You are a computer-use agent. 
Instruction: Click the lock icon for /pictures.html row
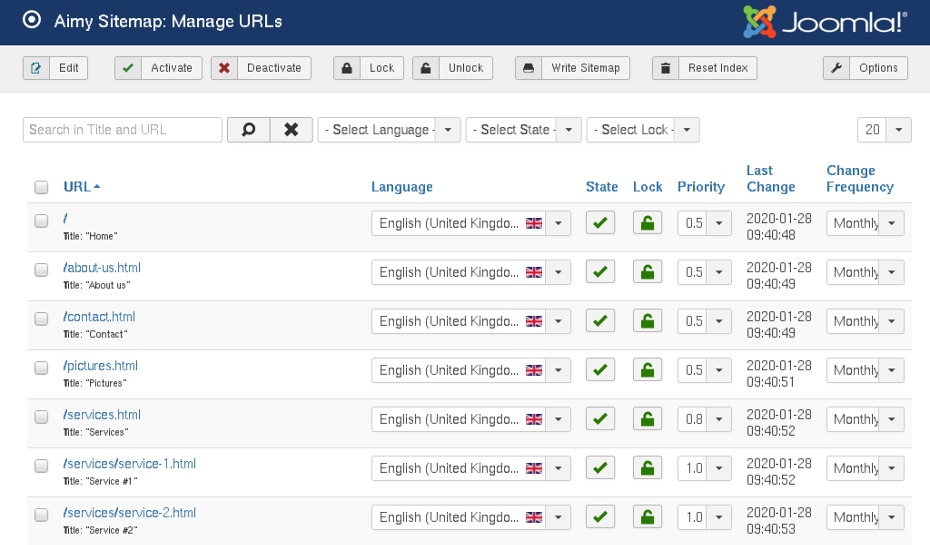pyautogui.click(x=647, y=370)
